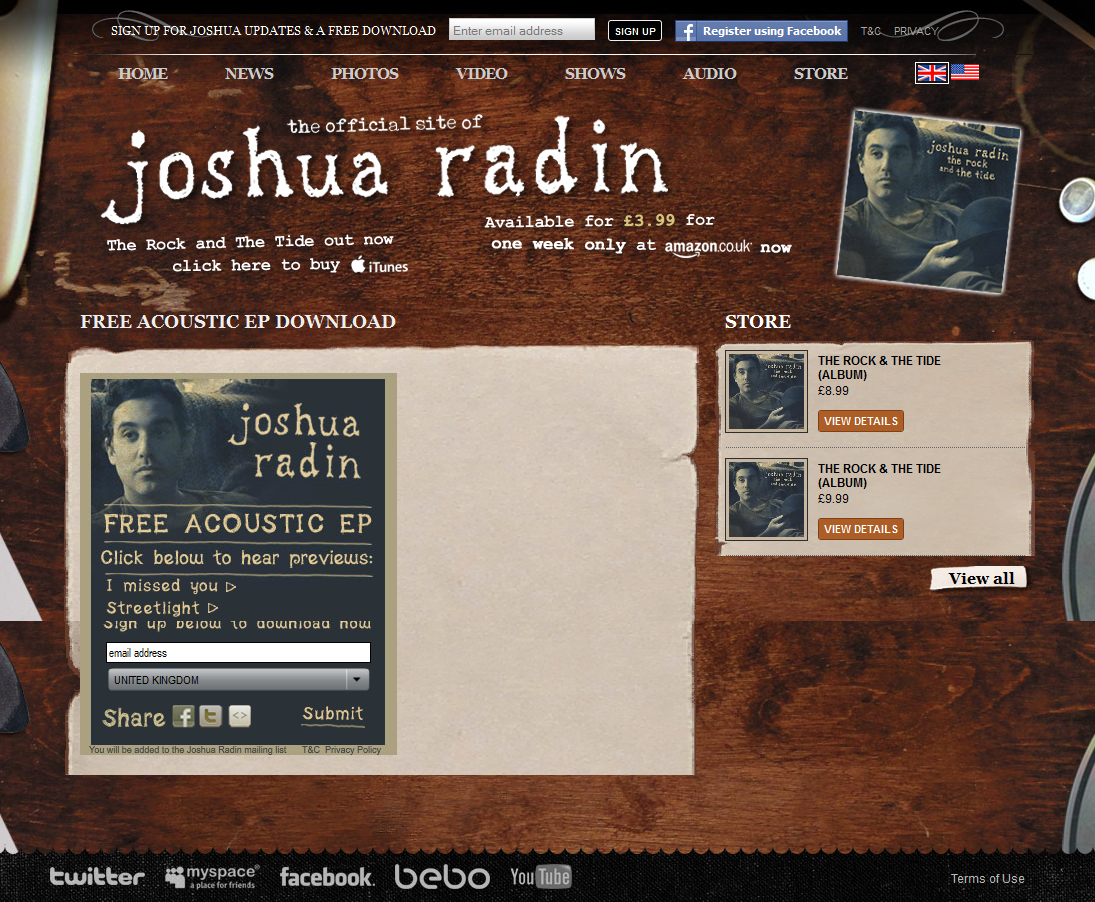Click the View all store button
This screenshot has height=902, width=1095.
point(979,578)
